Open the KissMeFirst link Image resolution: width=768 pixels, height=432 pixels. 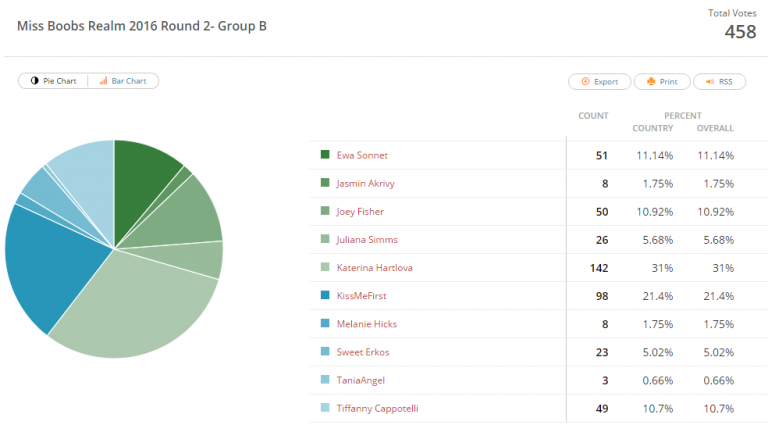pos(361,296)
